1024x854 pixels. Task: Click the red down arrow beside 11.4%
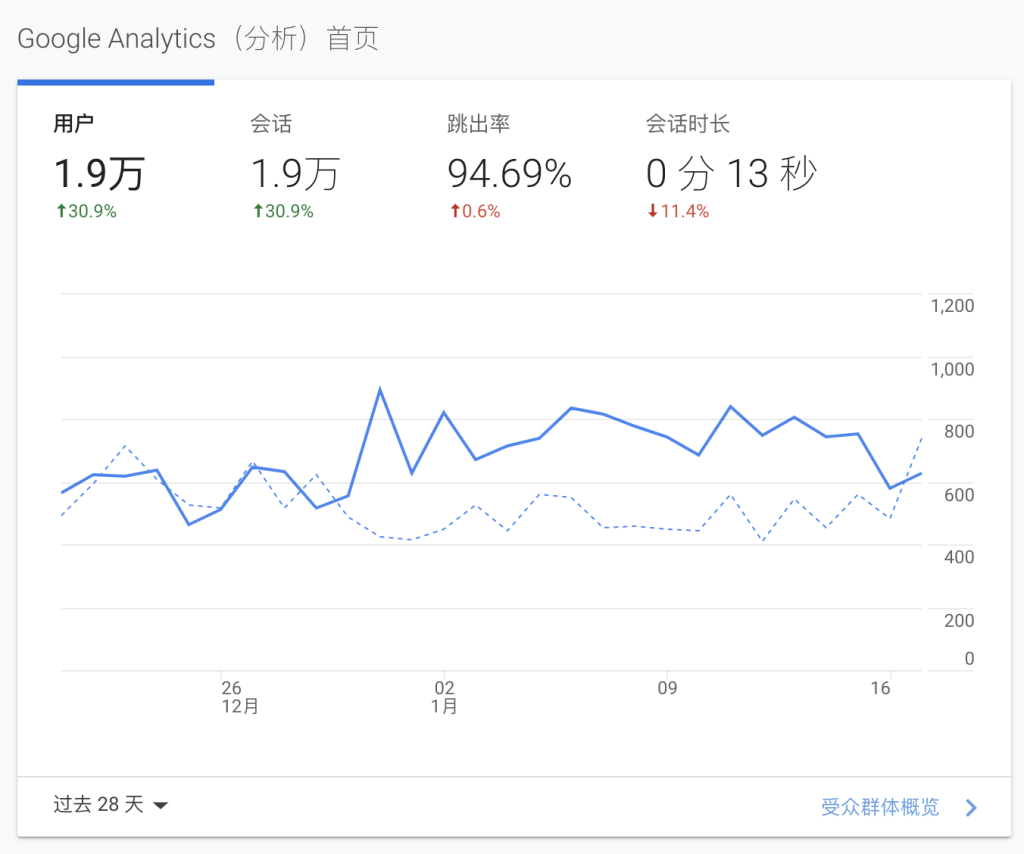coord(653,211)
